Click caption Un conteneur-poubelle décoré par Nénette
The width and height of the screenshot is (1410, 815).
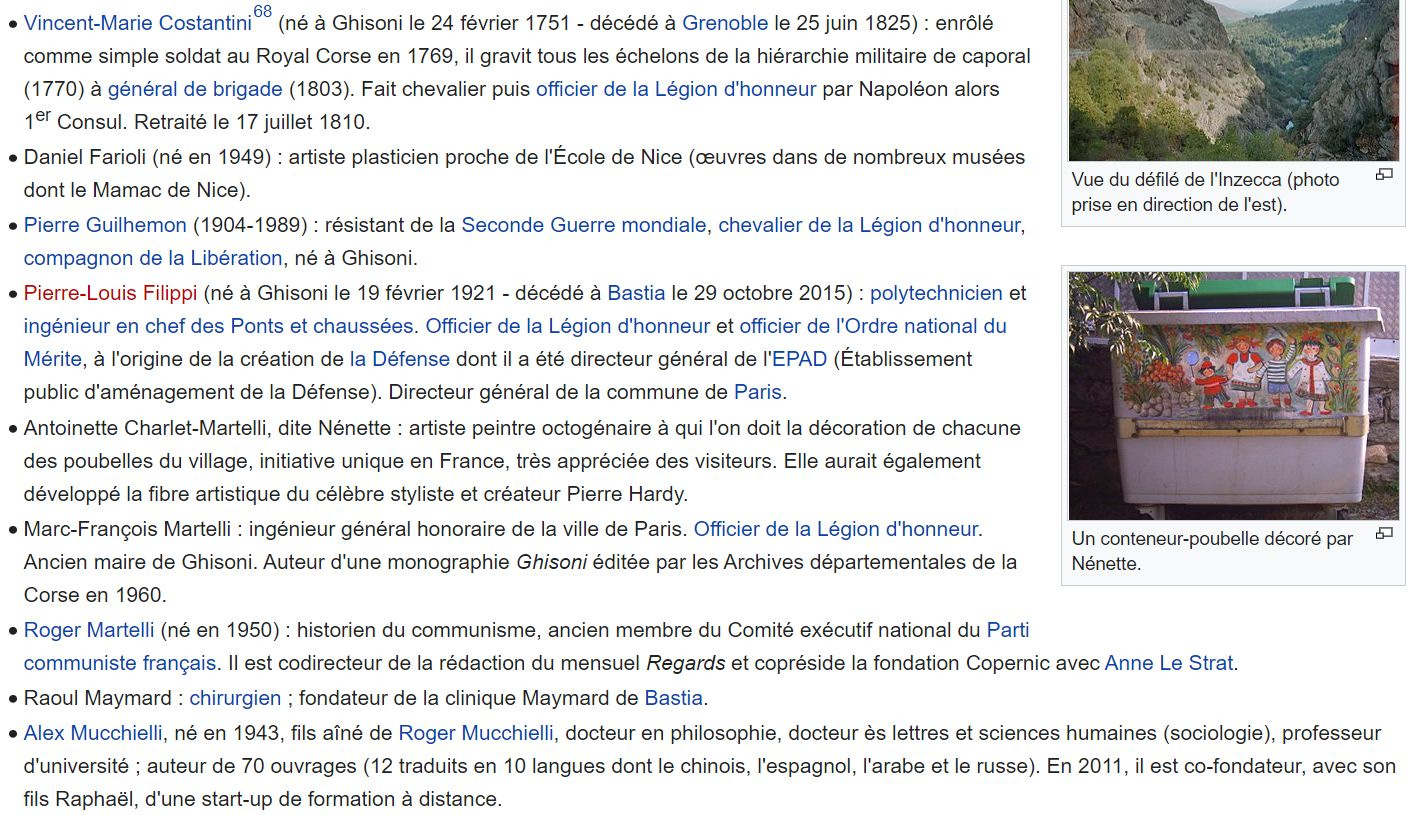point(1212,551)
